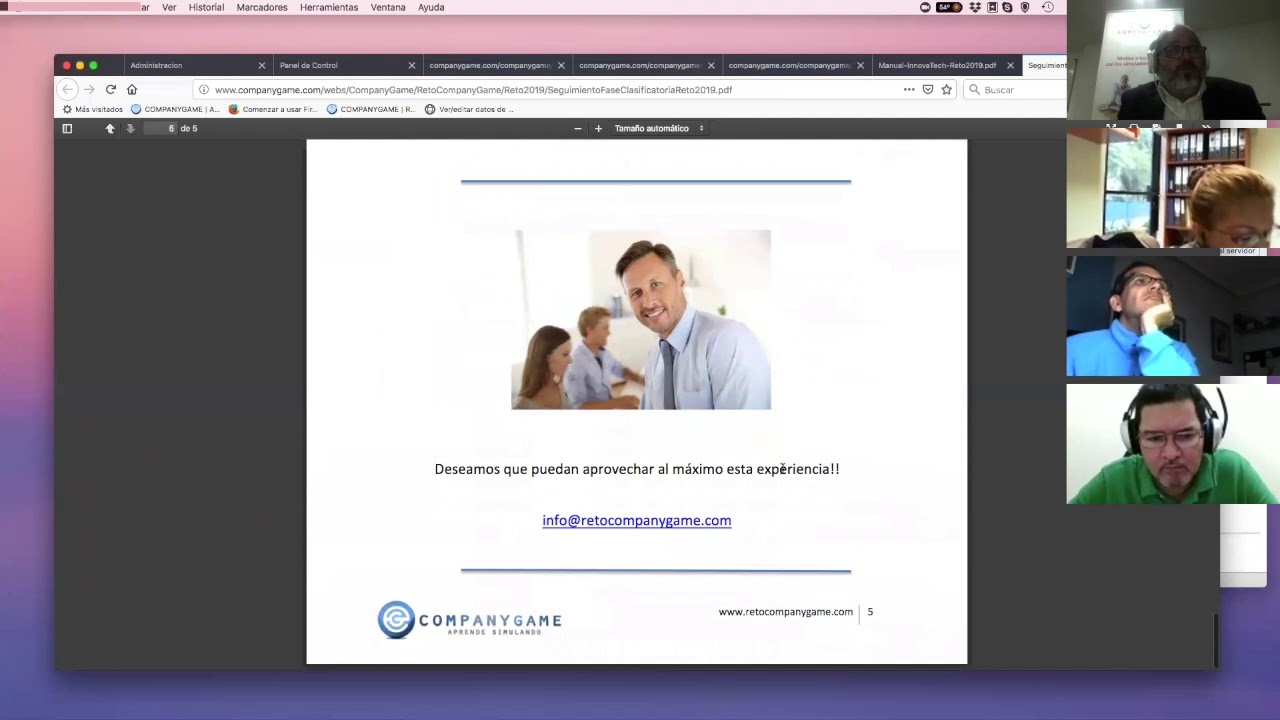Click the Zoom camera menu bar icon
The image size is (1280, 720).
925,7
